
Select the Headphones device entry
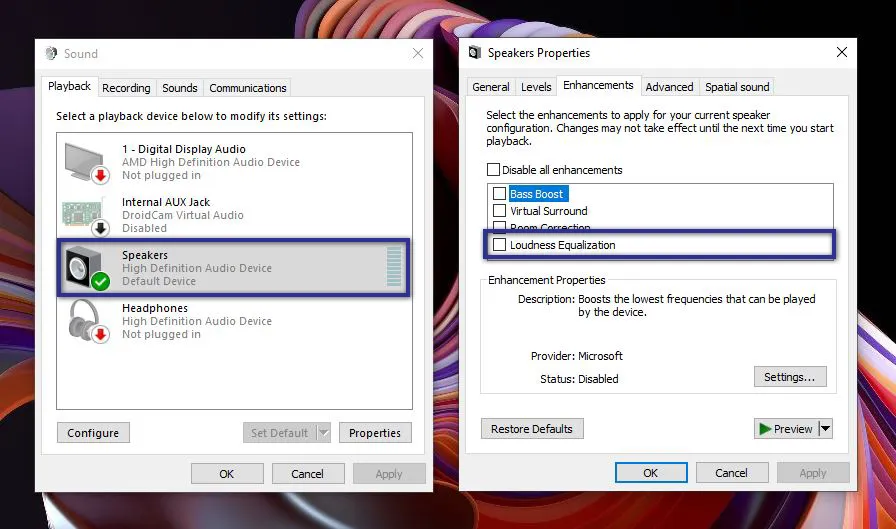click(196, 320)
